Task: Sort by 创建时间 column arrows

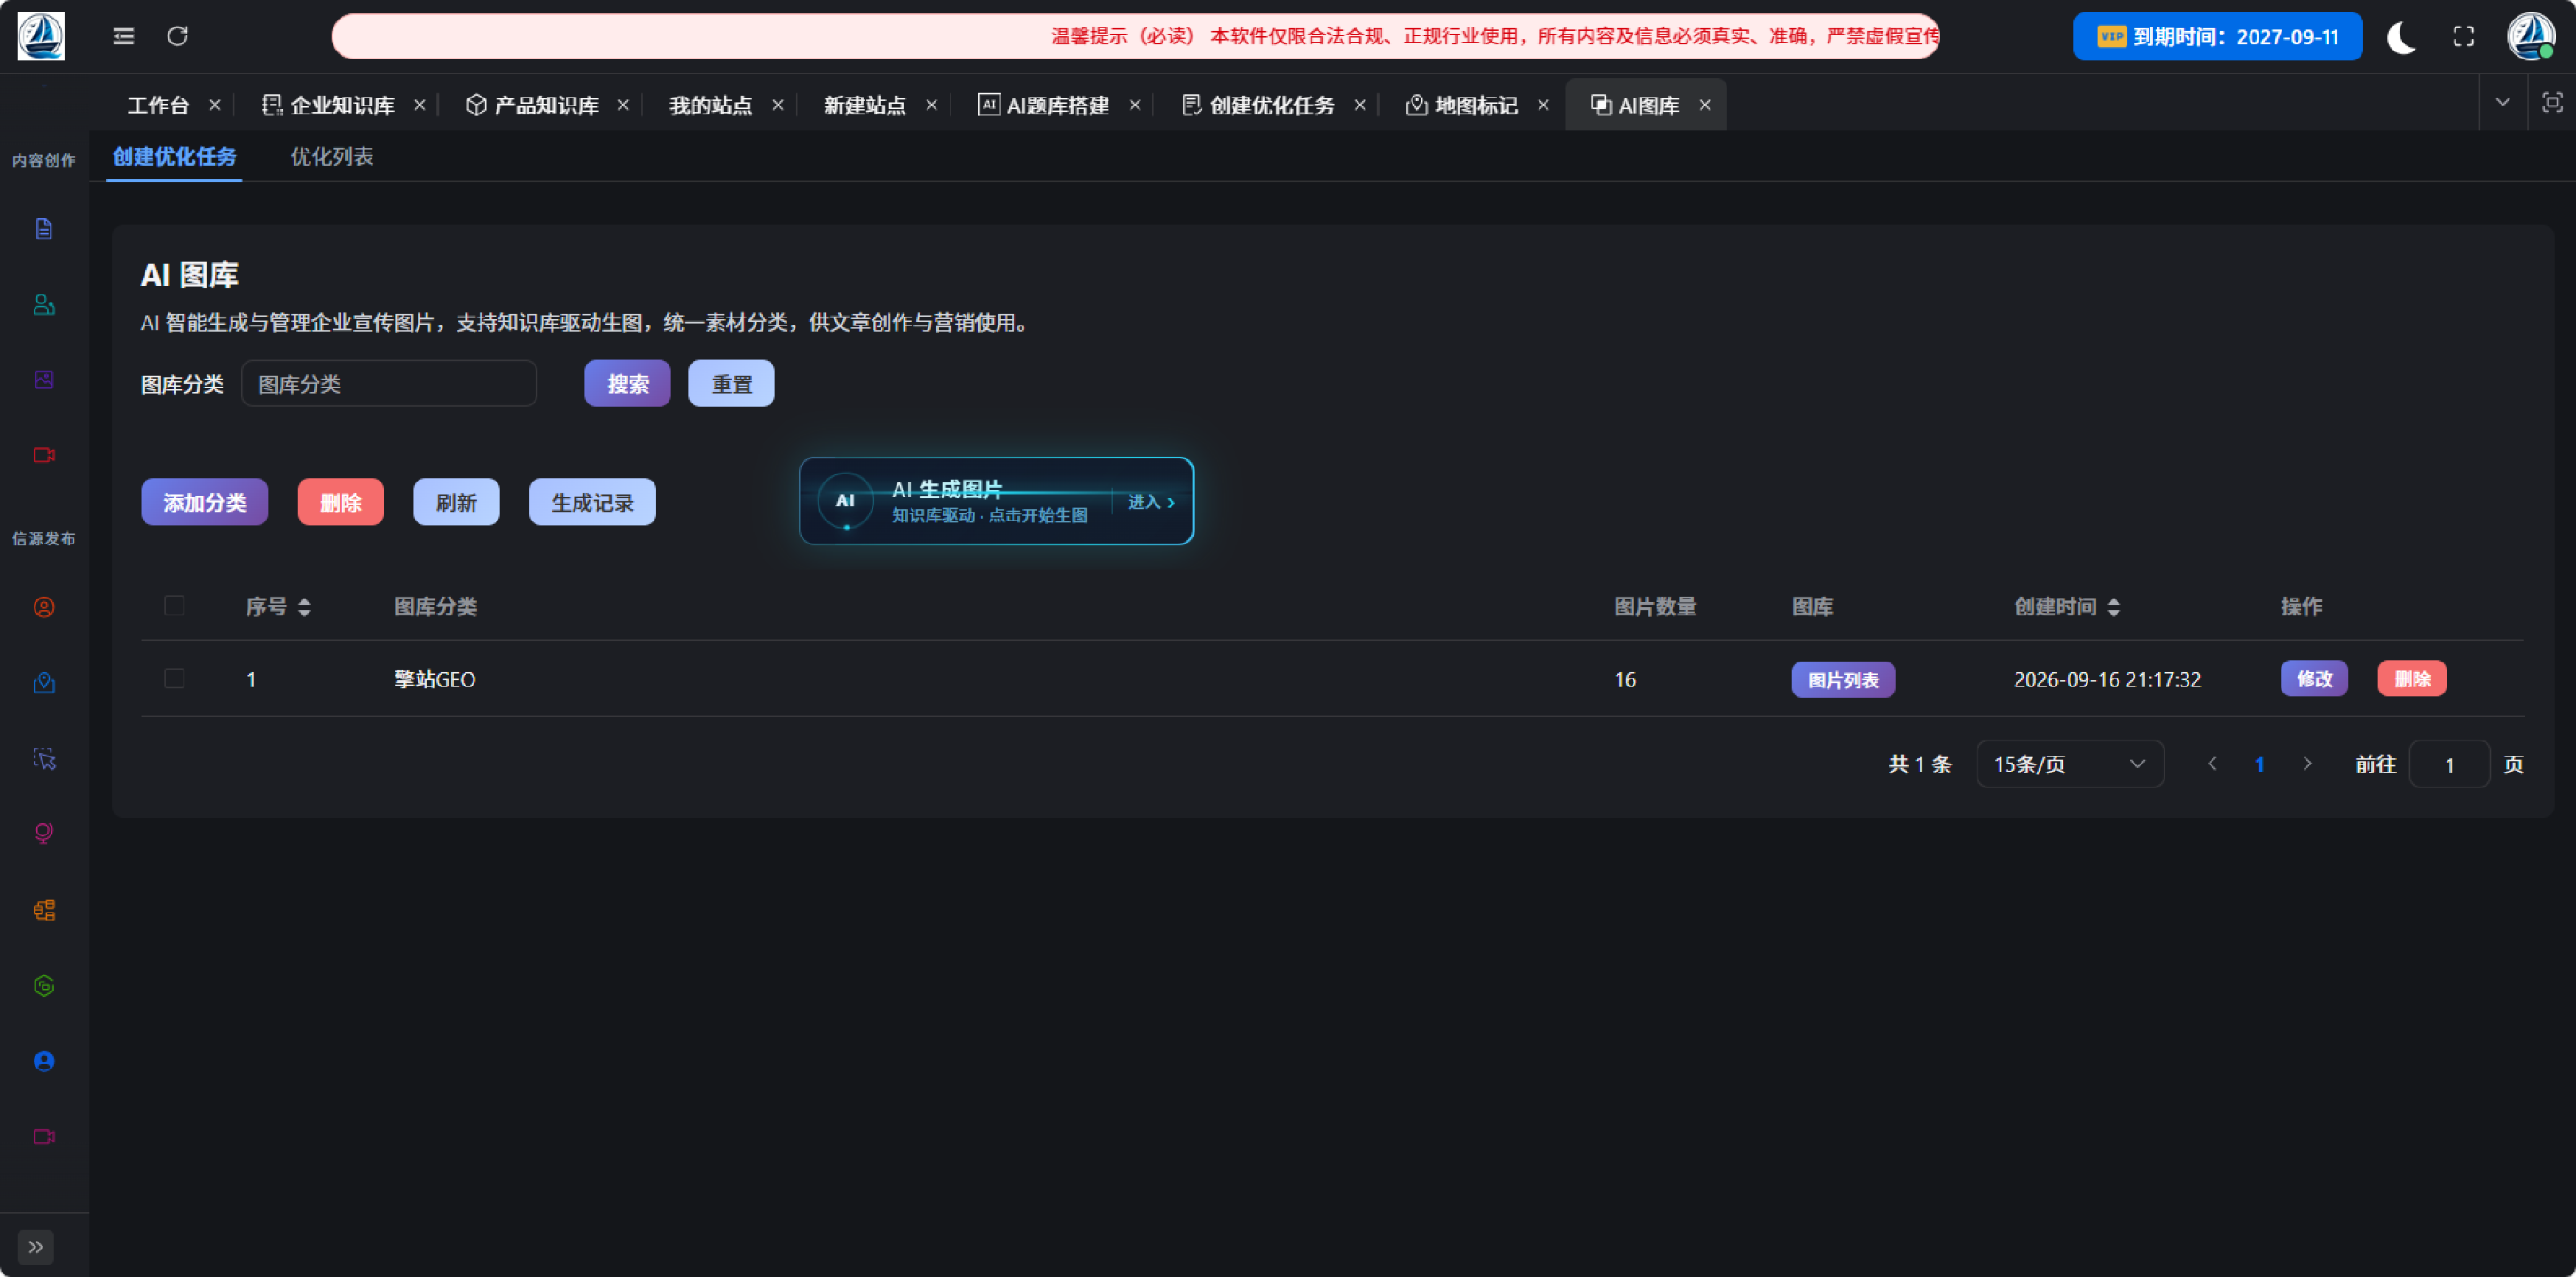Action: point(2114,607)
